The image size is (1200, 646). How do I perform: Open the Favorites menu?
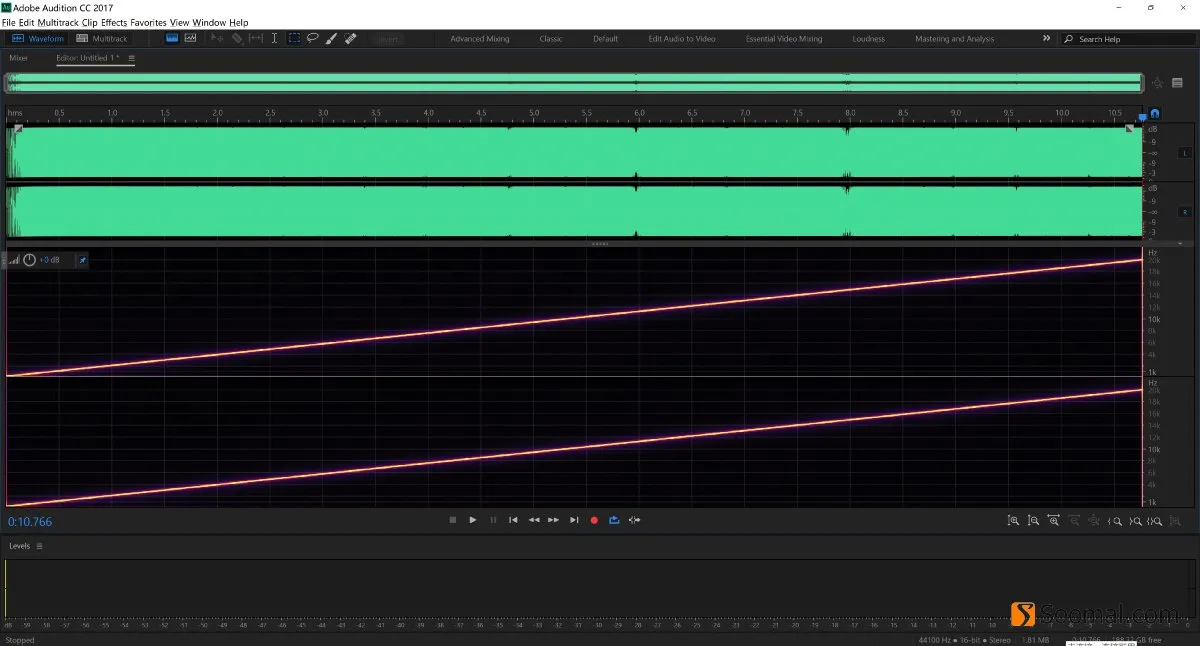[x=148, y=22]
